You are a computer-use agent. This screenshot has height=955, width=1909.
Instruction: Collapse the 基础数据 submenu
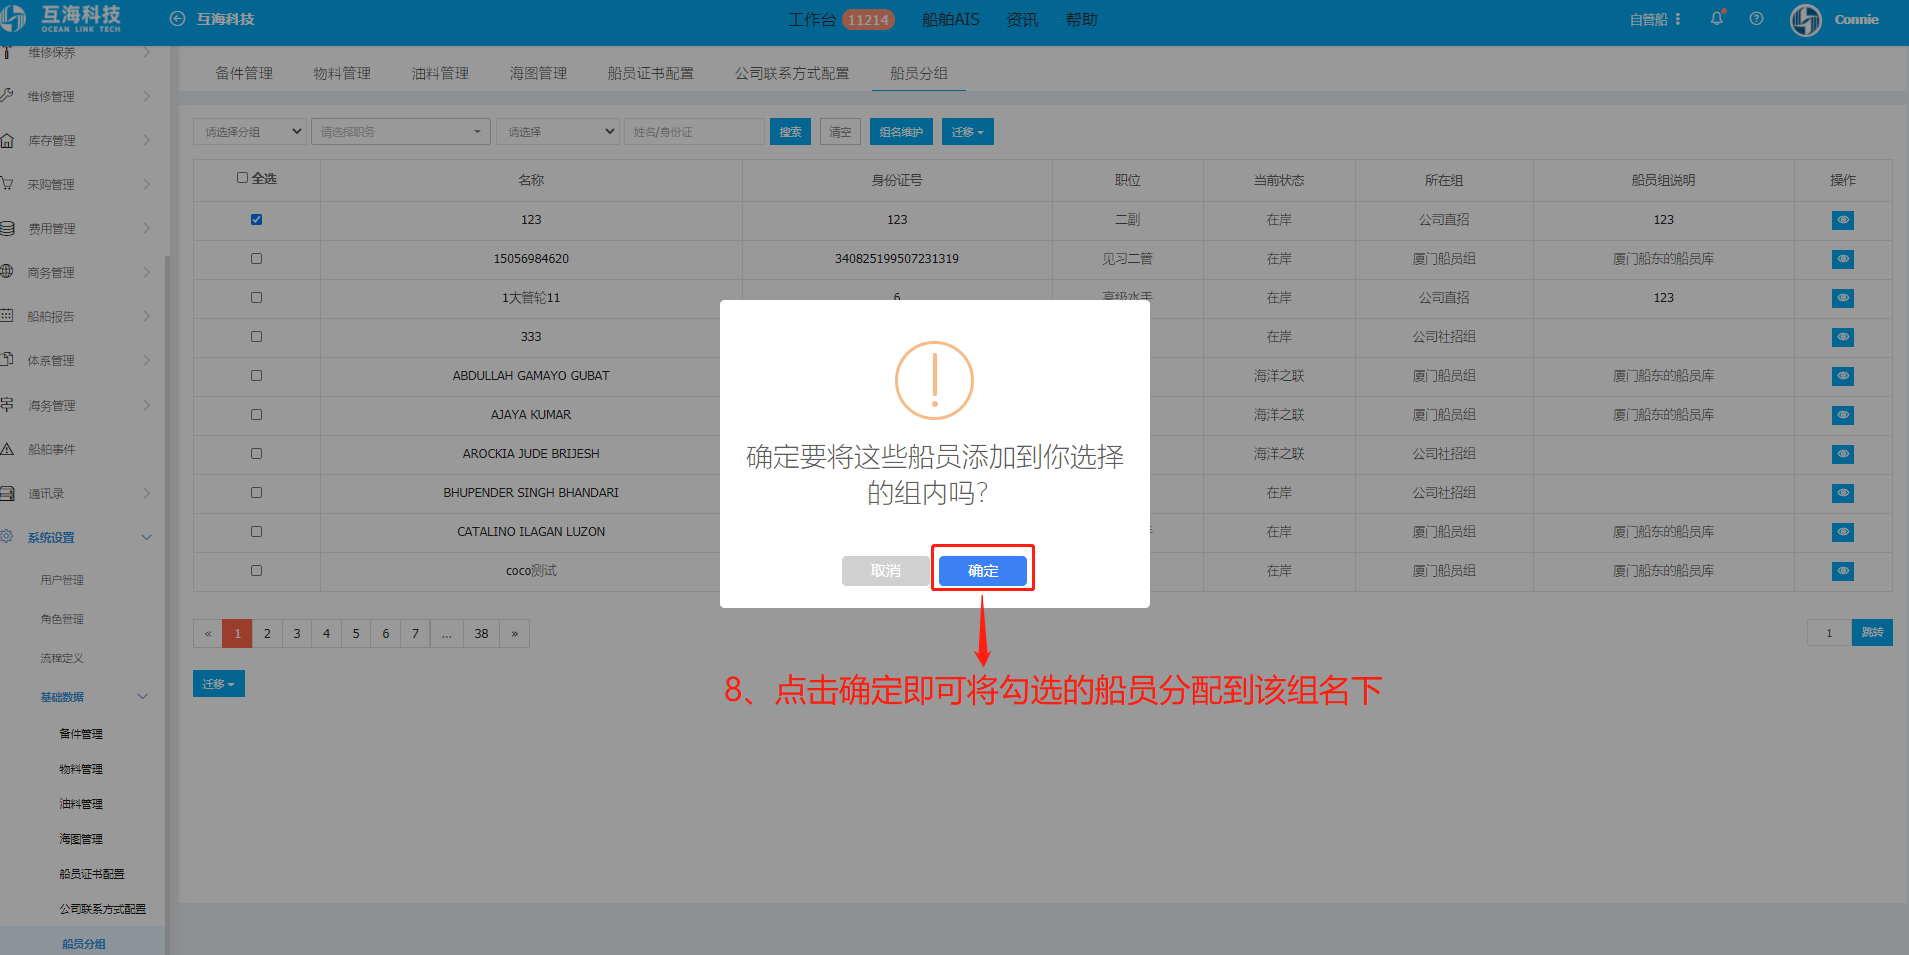coord(143,697)
